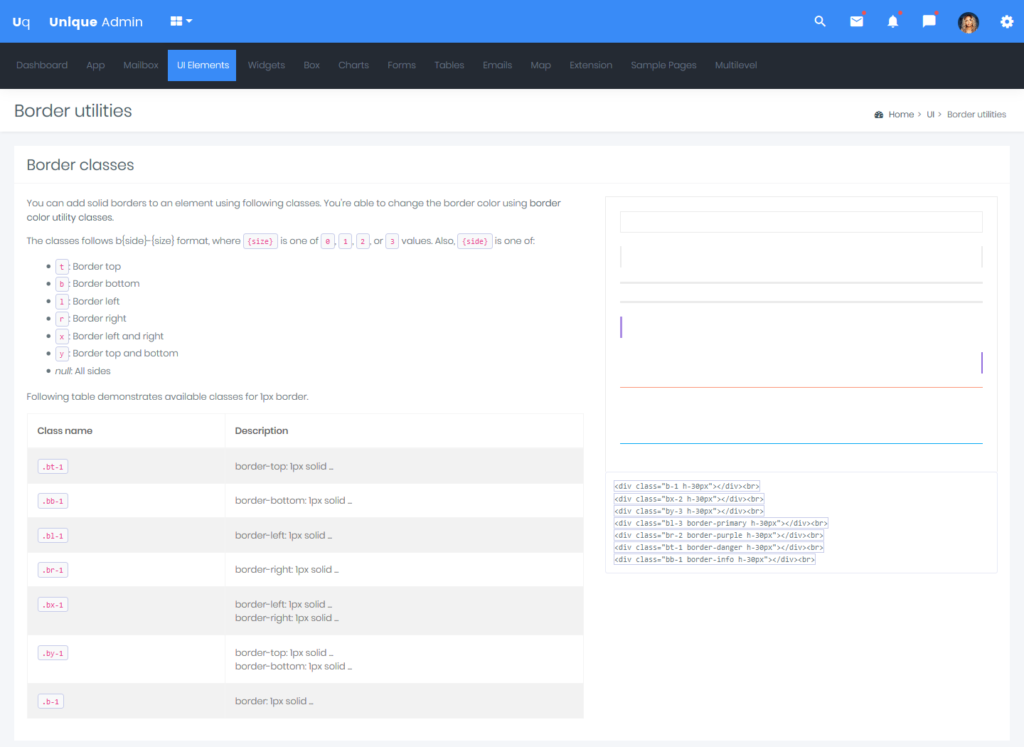1024x747 pixels.
Task: Open the apps grid icon next to the brand
Action: [177, 20]
